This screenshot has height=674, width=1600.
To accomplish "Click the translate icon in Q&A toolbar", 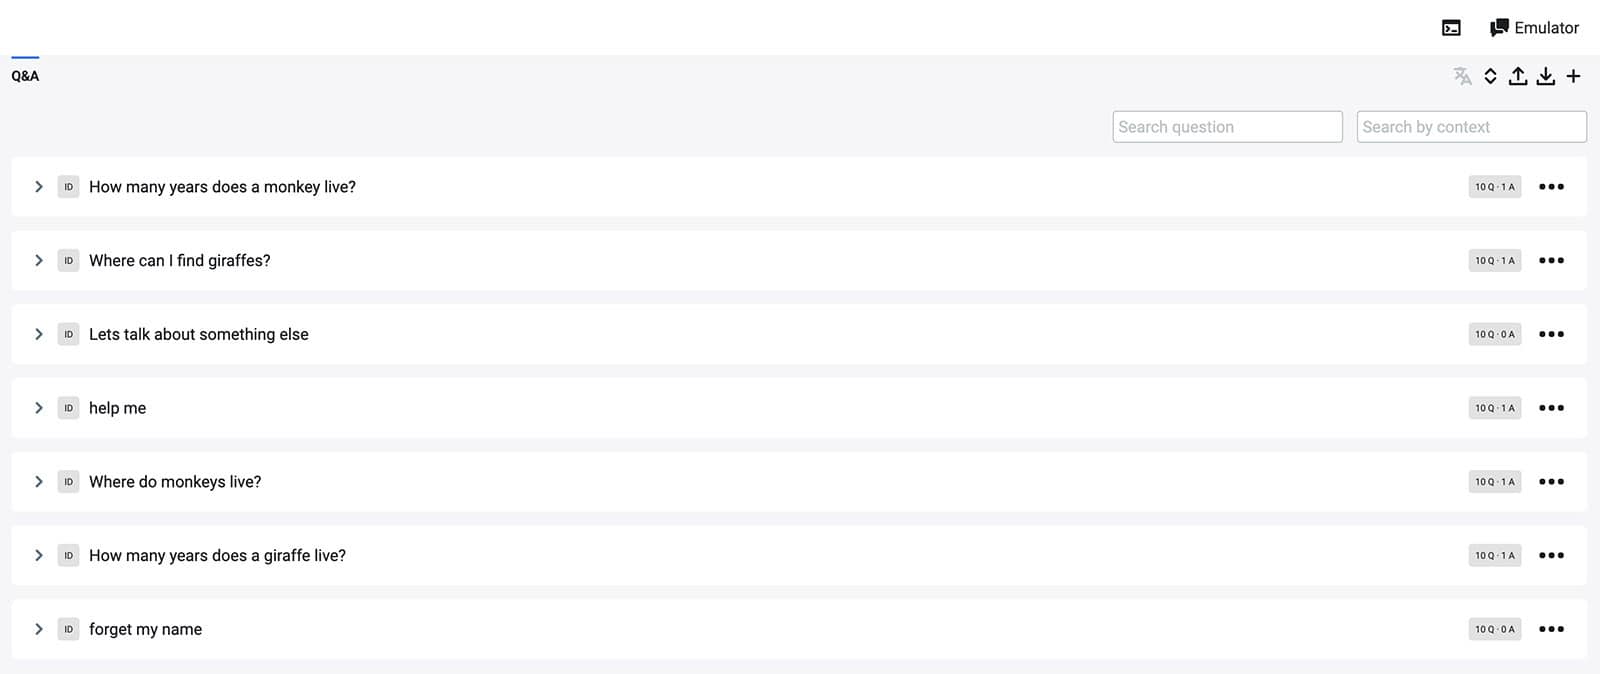I will tap(1462, 76).
